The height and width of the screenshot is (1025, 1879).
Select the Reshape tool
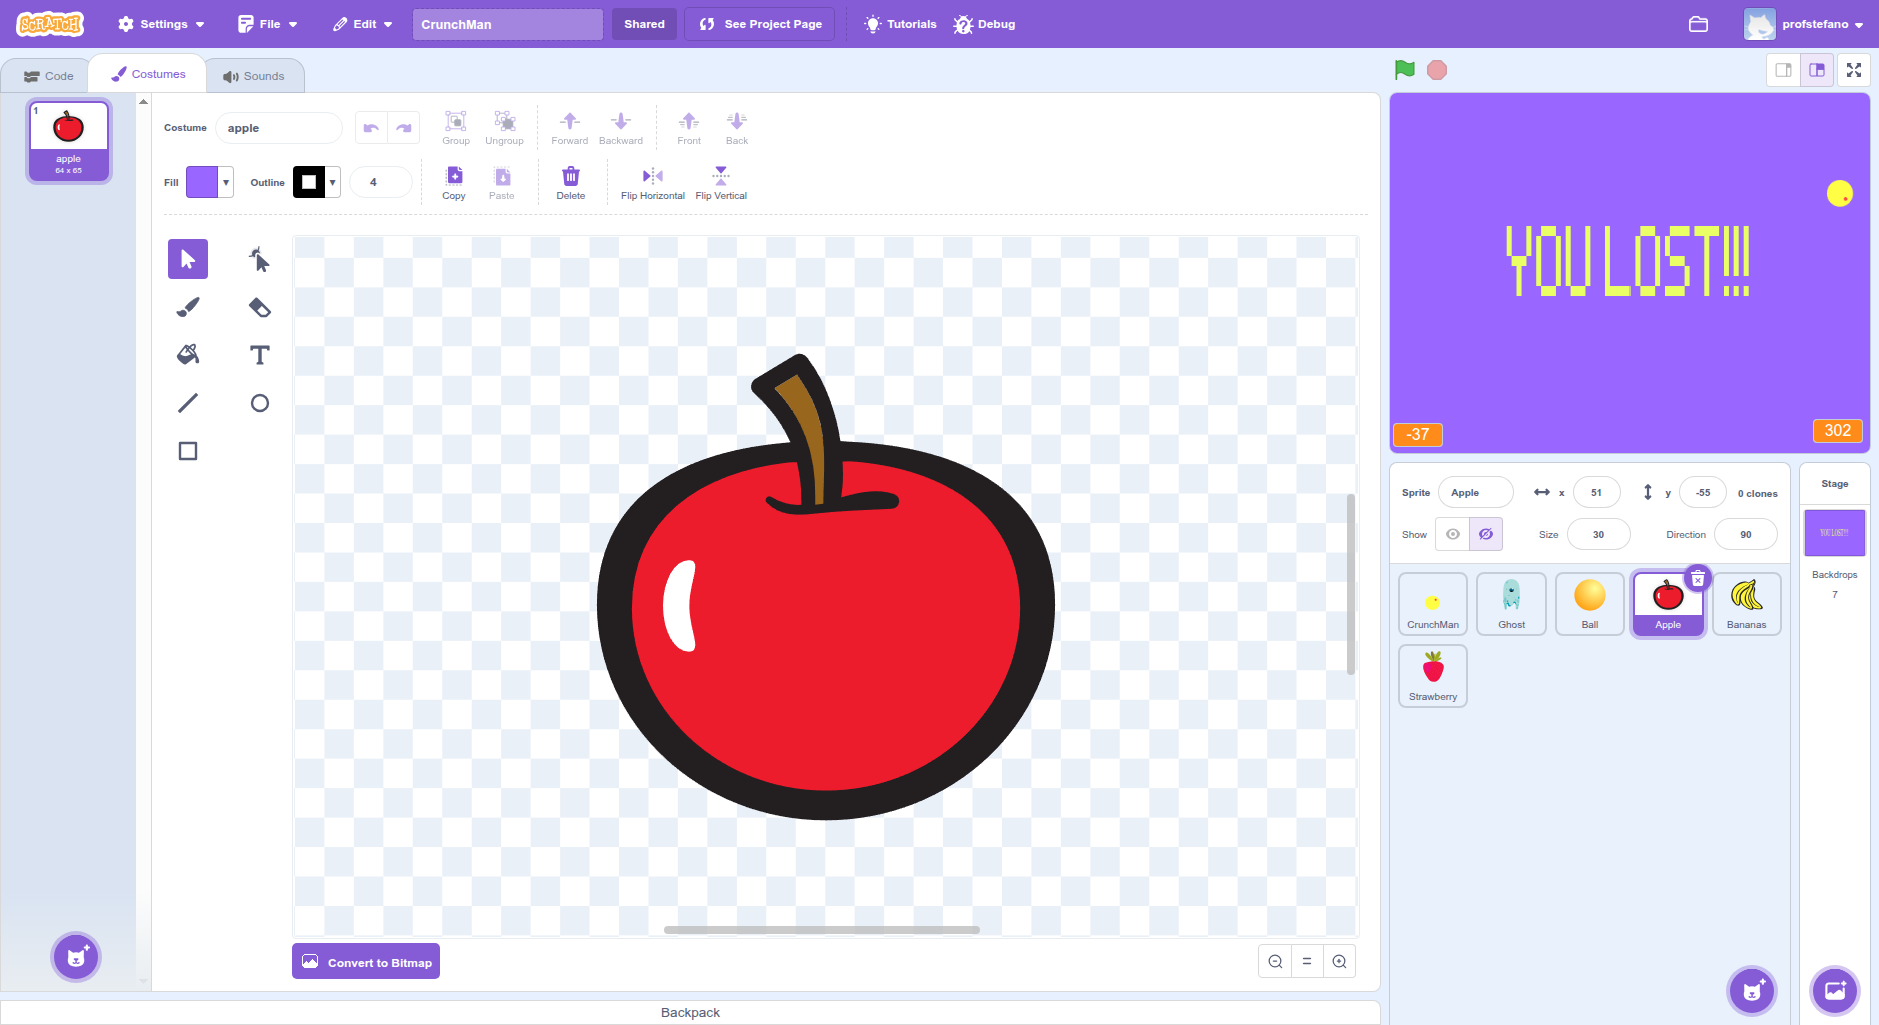[x=259, y=260]
